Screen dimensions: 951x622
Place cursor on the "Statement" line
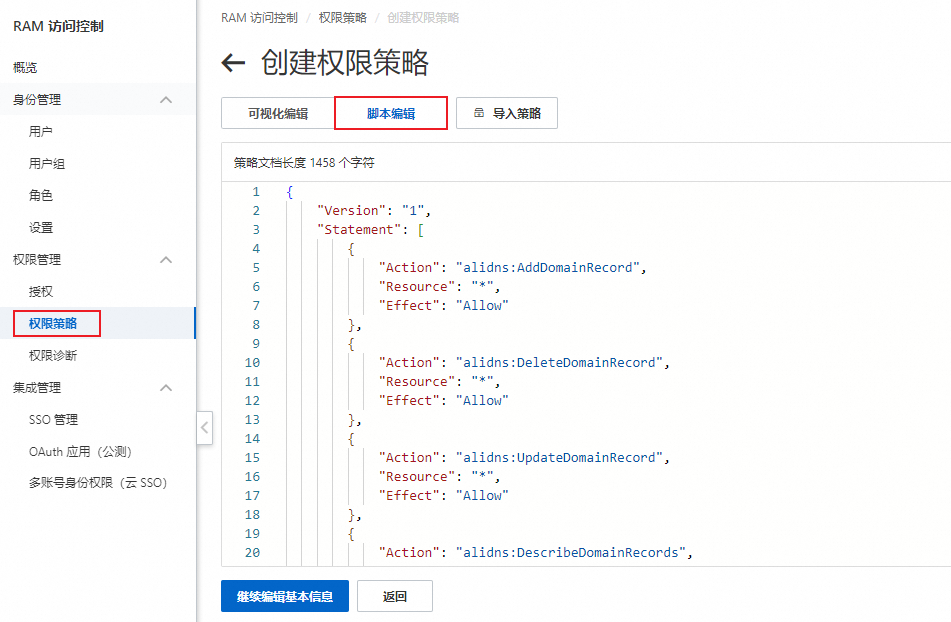(371, 230)
